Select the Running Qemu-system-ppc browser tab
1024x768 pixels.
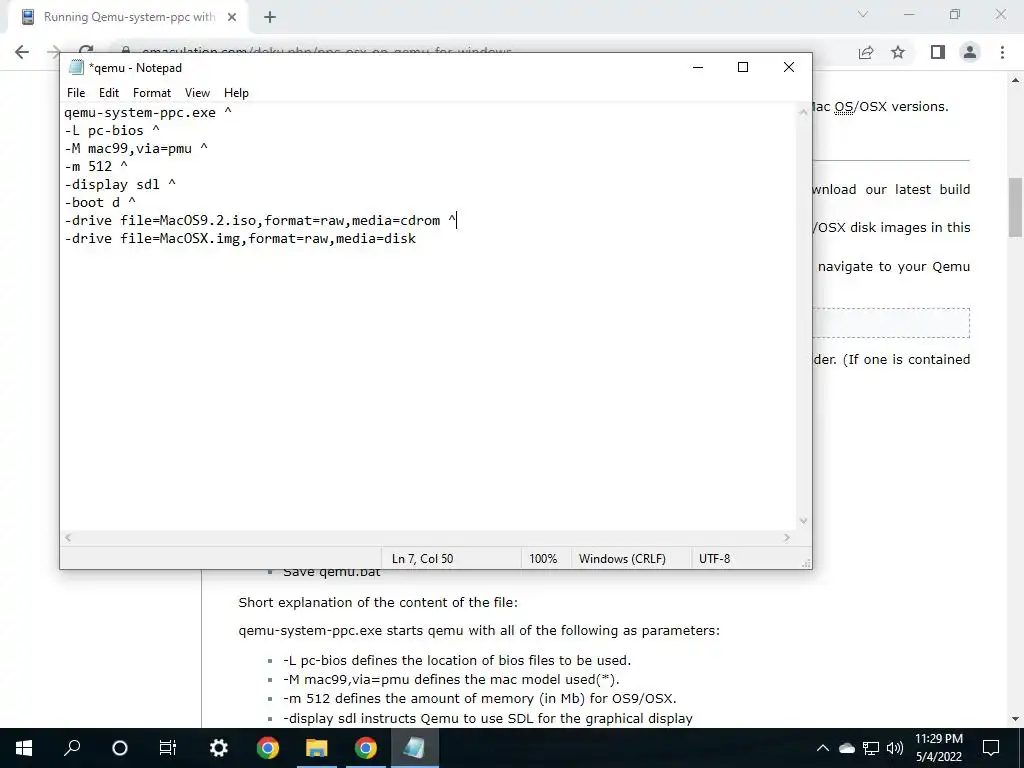(127, 17)
